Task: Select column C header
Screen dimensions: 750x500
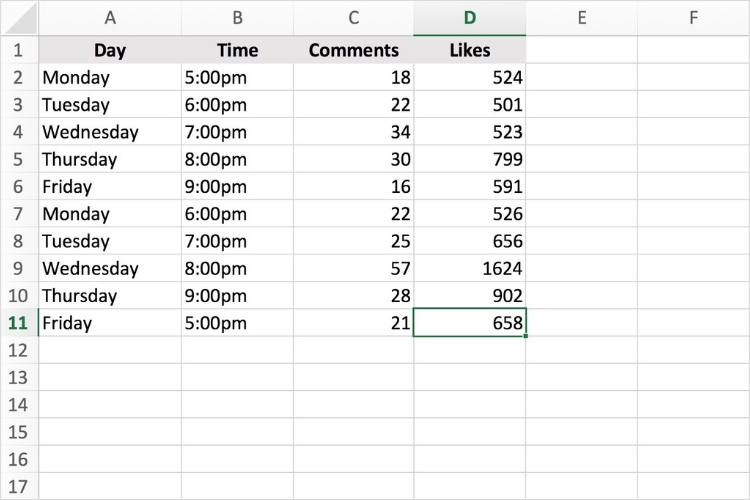Action: tap(354, 18)
